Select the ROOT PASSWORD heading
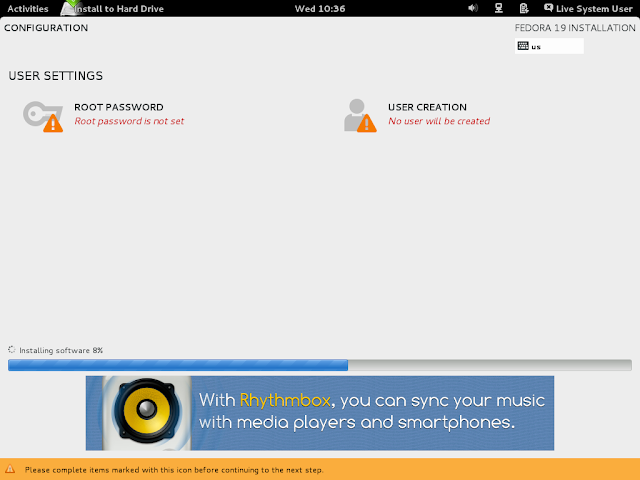This screenshot has height=480, width=640. [x=119, y=107]
